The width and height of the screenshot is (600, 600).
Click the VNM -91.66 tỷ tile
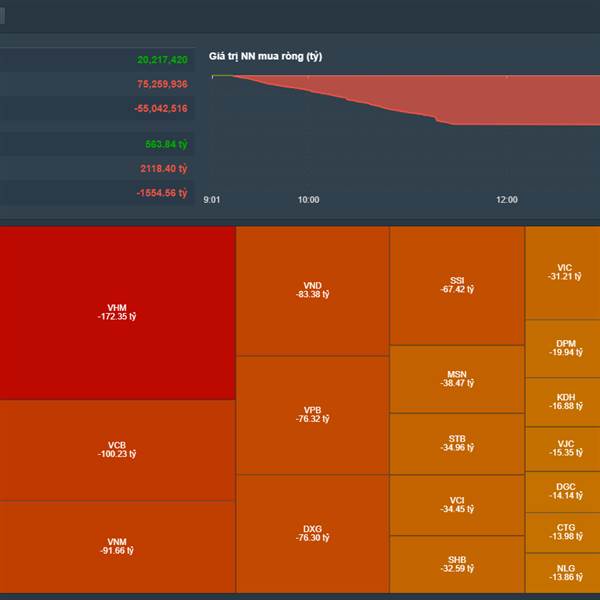tap(117, 547)
